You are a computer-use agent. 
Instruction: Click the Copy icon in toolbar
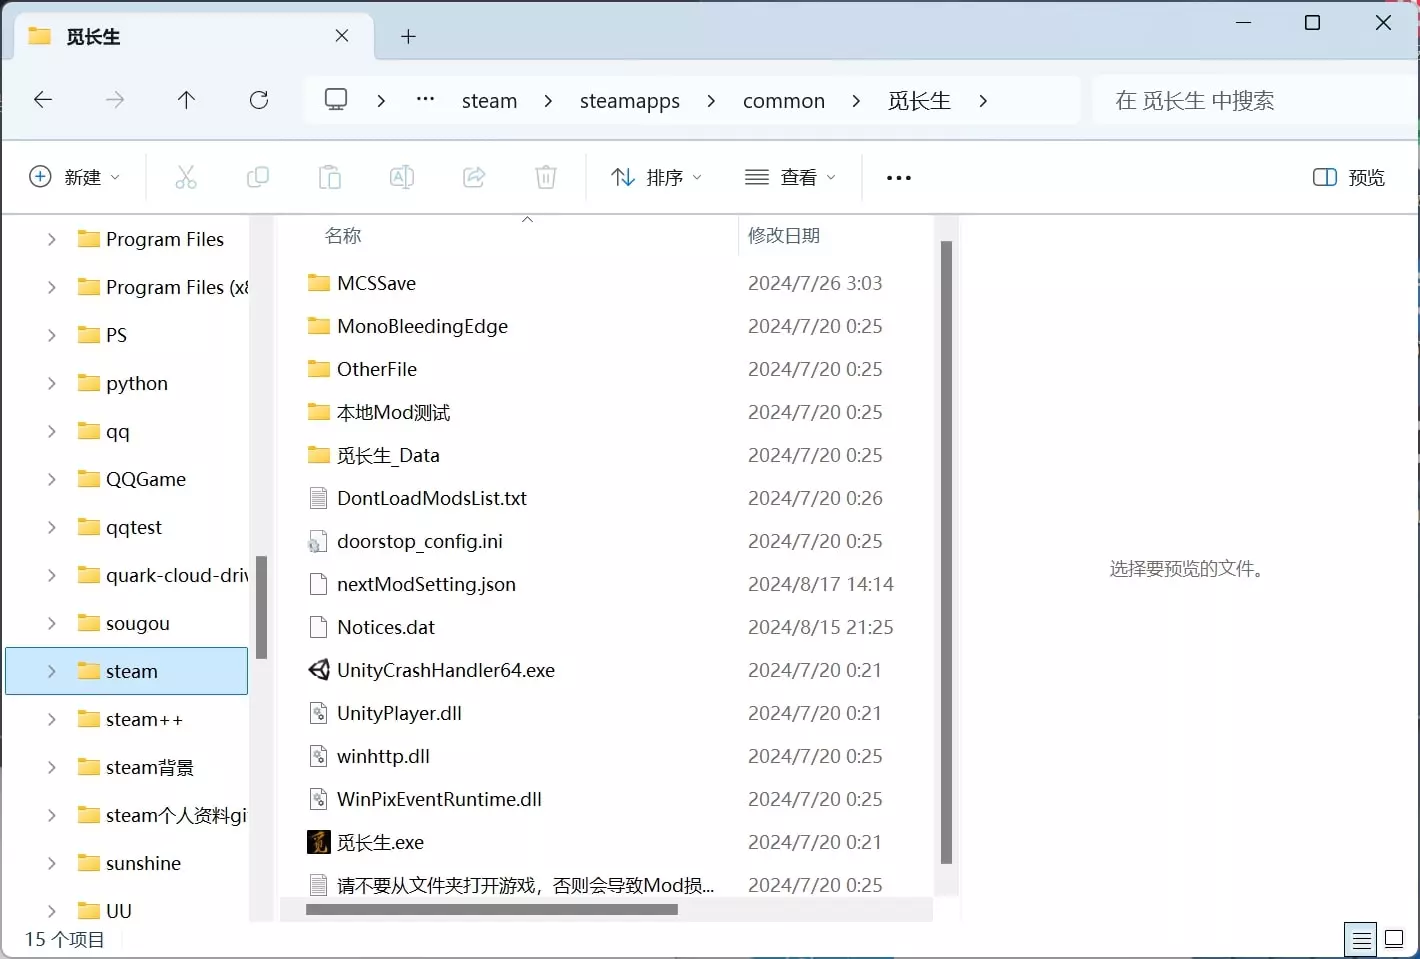pos(258,178)
